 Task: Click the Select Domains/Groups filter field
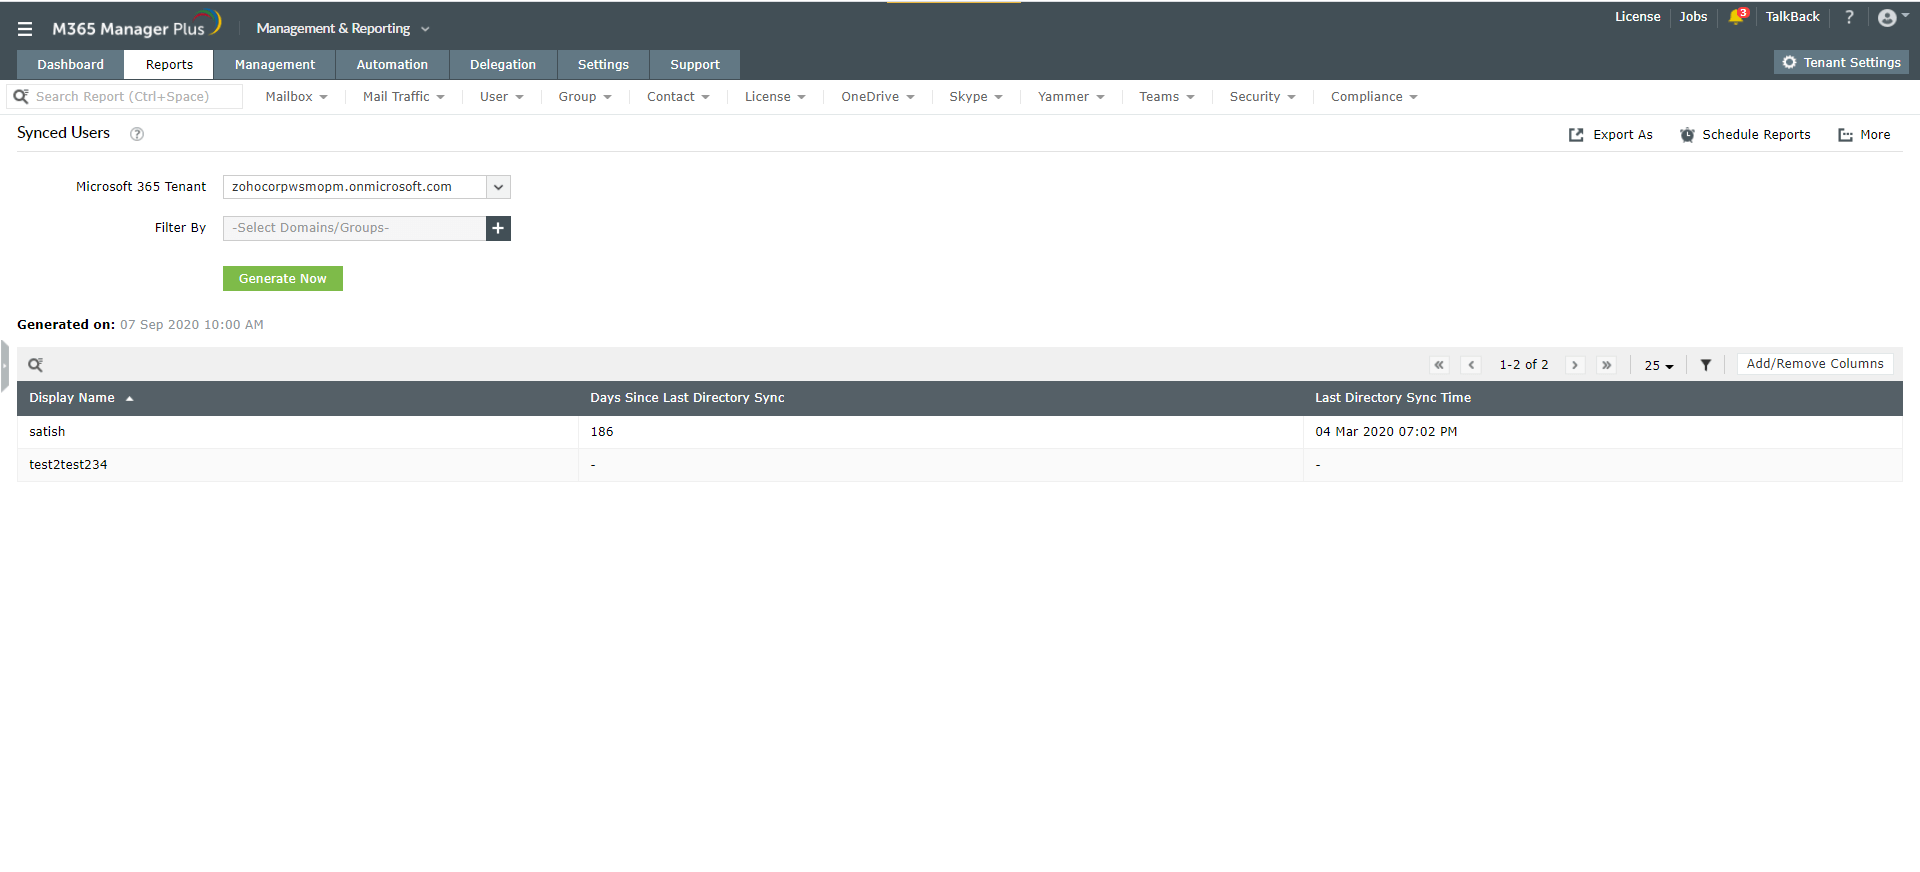(355, 228)
